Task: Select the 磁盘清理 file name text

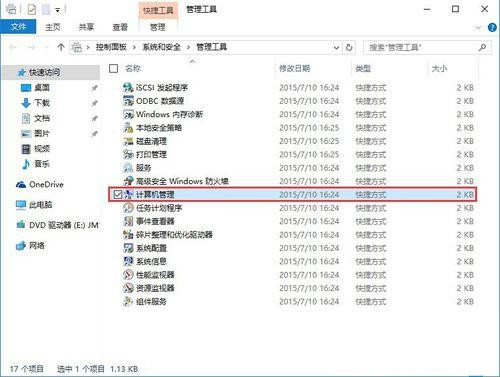Action: (151, 141)
